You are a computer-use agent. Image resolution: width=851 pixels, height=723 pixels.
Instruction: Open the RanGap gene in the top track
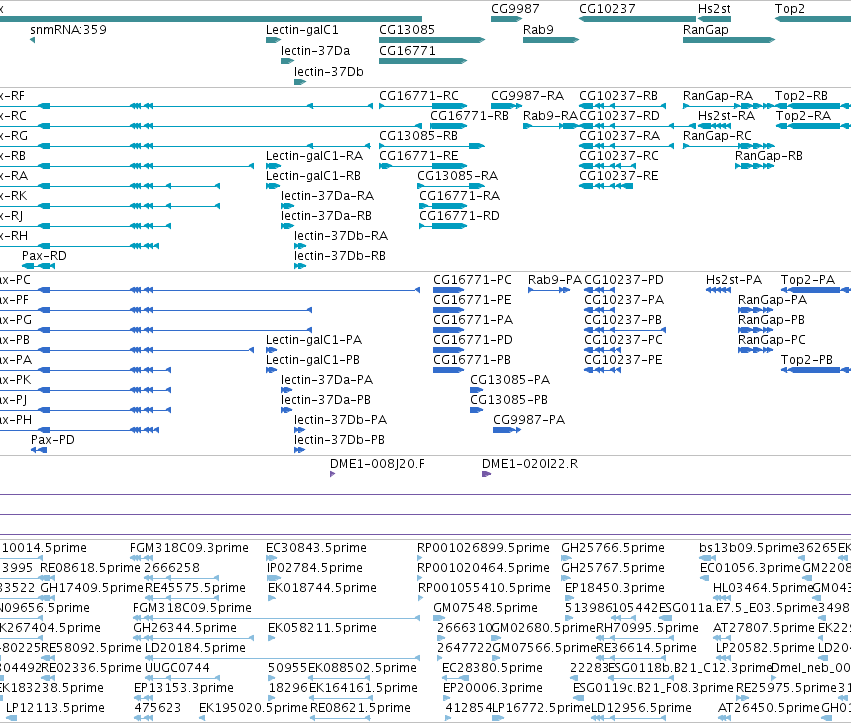coord(729,40)
